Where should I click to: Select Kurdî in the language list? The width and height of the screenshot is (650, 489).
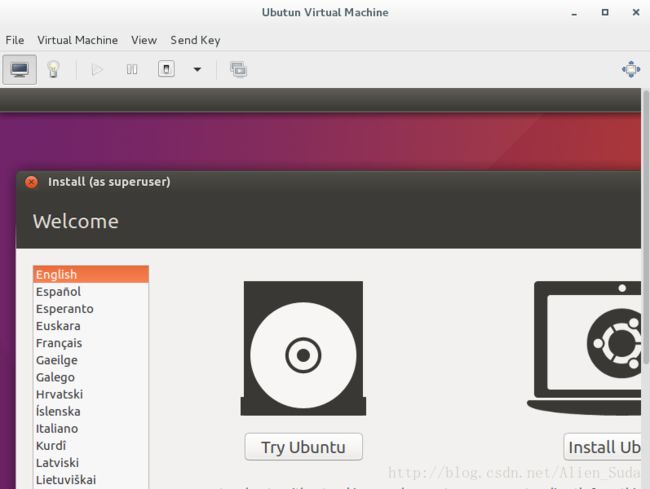click(91, 445)
